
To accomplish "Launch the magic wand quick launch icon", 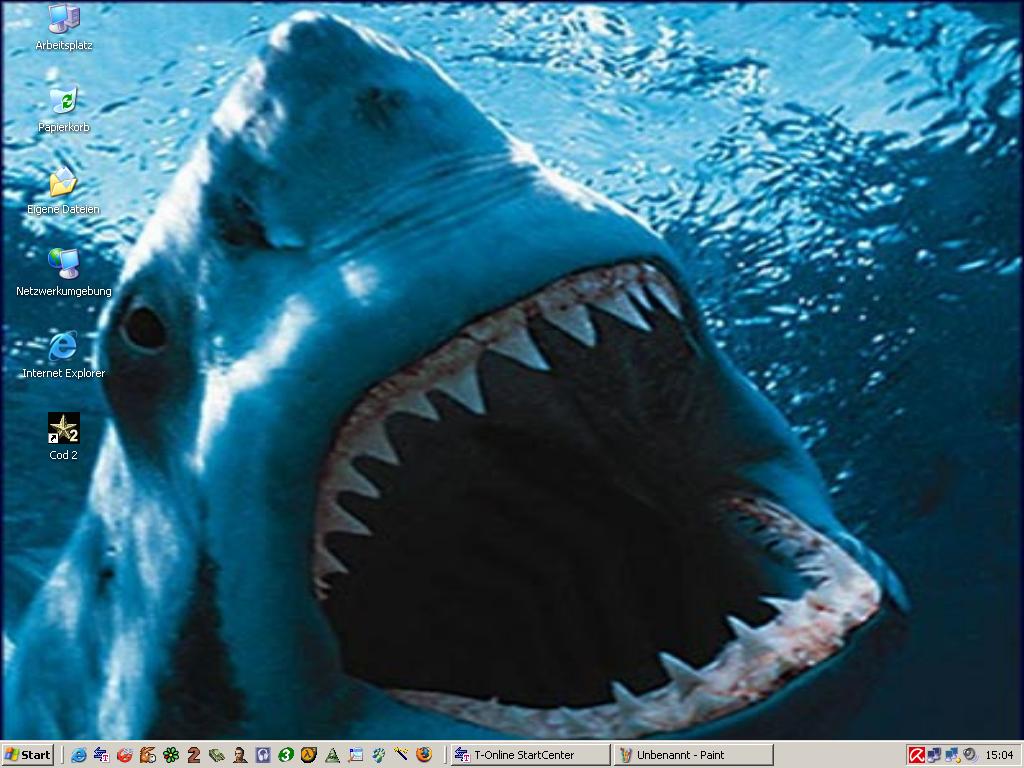I will [x=401, y=754].
